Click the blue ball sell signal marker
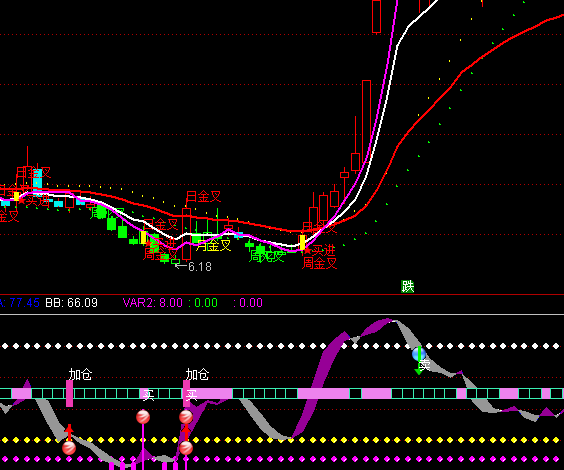 click(x=419, y=354)
